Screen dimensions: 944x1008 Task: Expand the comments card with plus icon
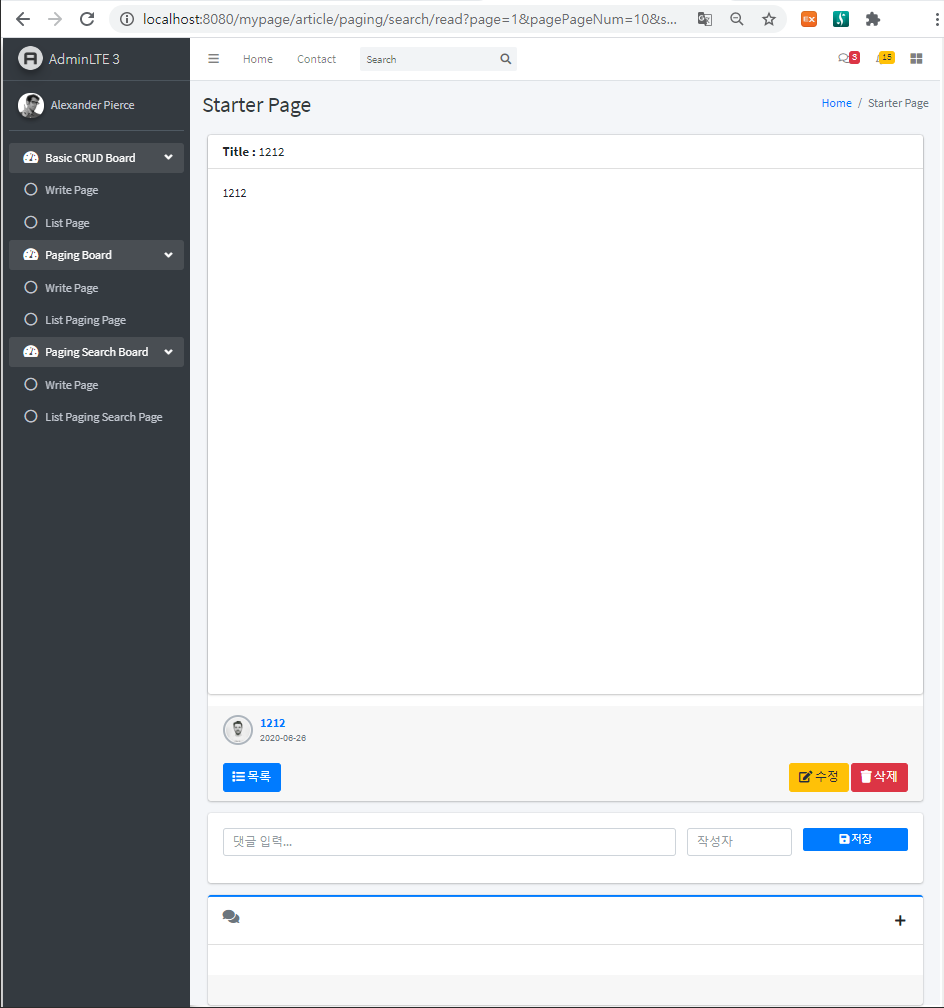900,921
